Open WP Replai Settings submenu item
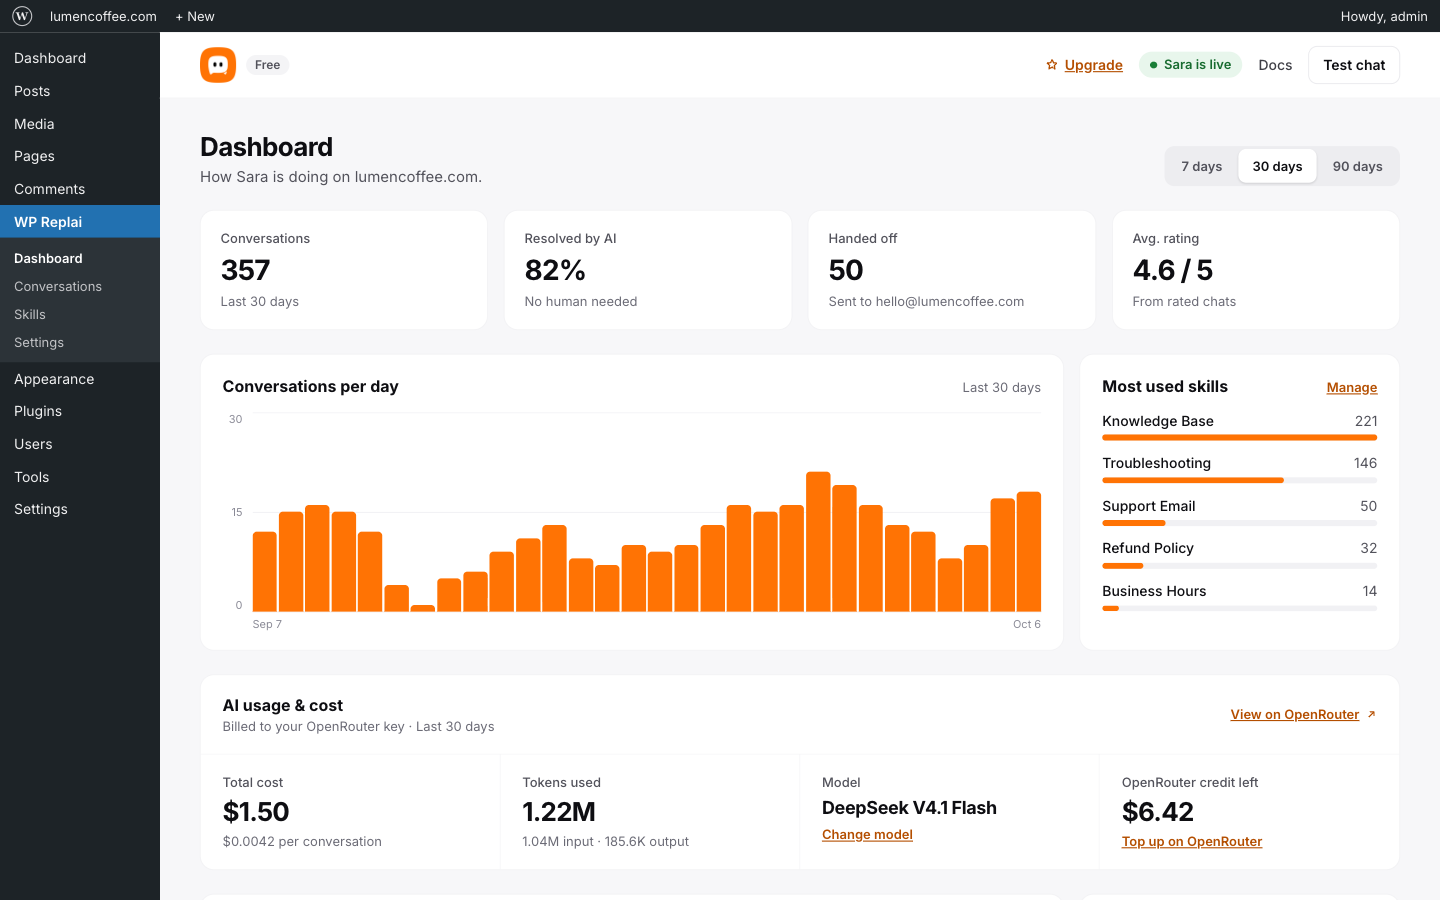Screen dimensions: 1440x900 click(x=80, y=342)
